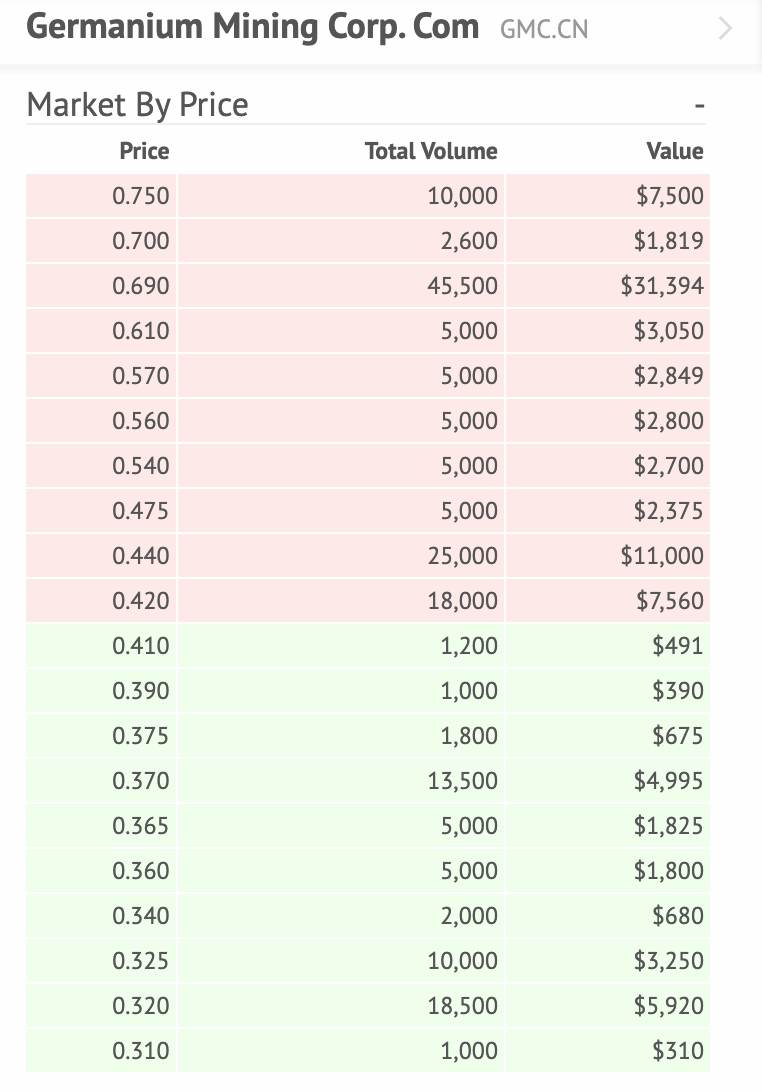This screenshot has height=1092, width=762.
Task: Click the 45,500 total volume cell
Action: (x=462, y=286)
